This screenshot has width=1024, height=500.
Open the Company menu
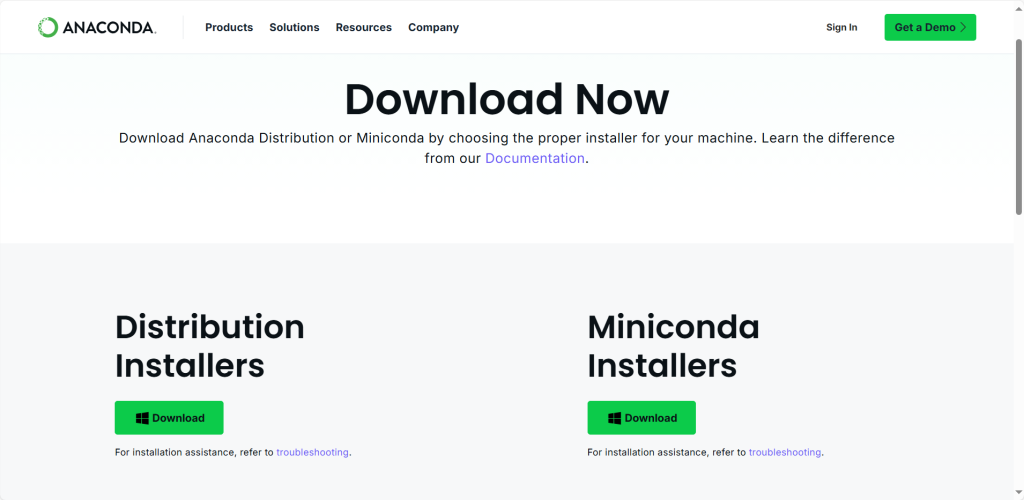pos(433,27)
